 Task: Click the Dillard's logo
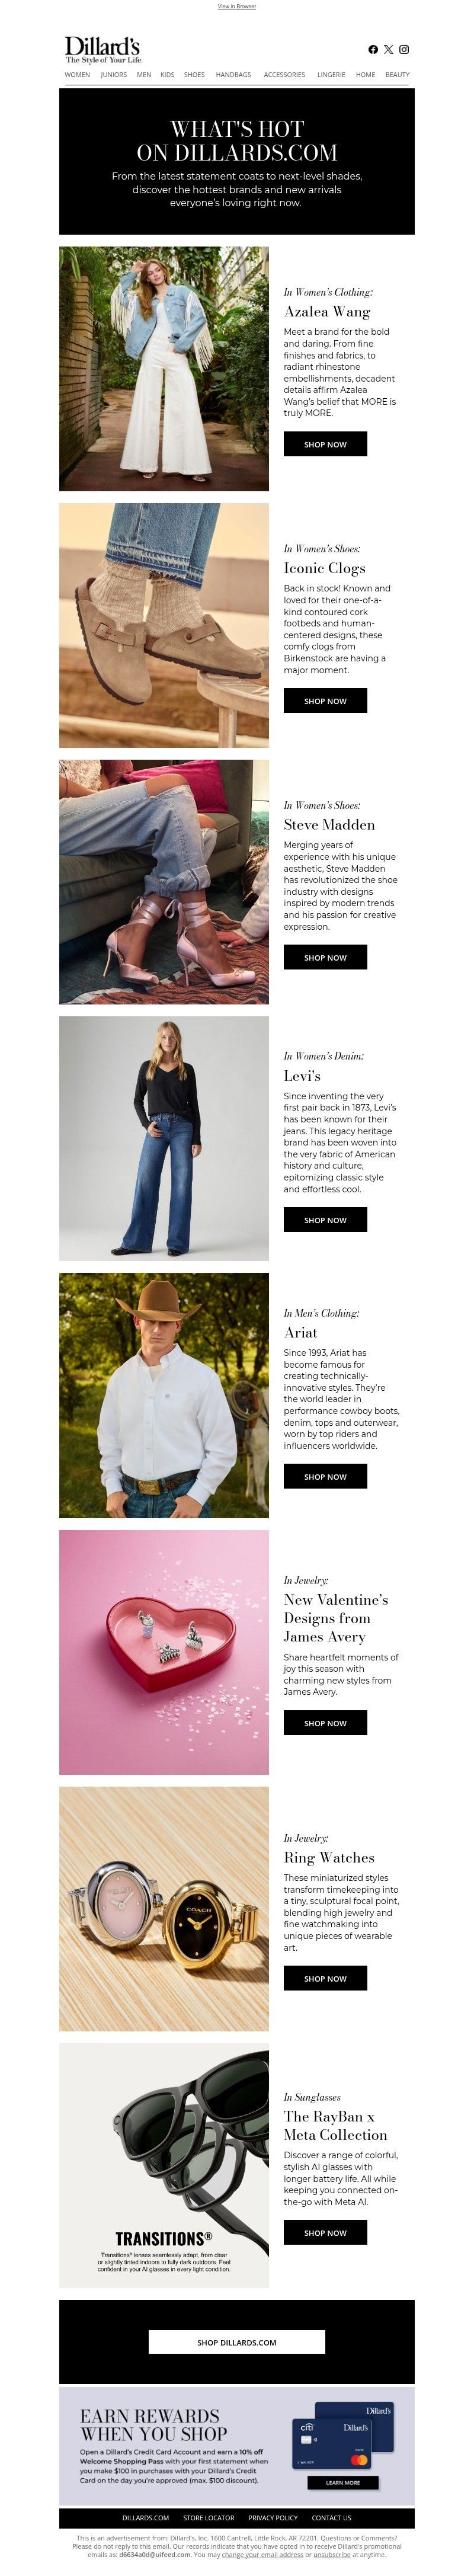[x=103, y=49]
